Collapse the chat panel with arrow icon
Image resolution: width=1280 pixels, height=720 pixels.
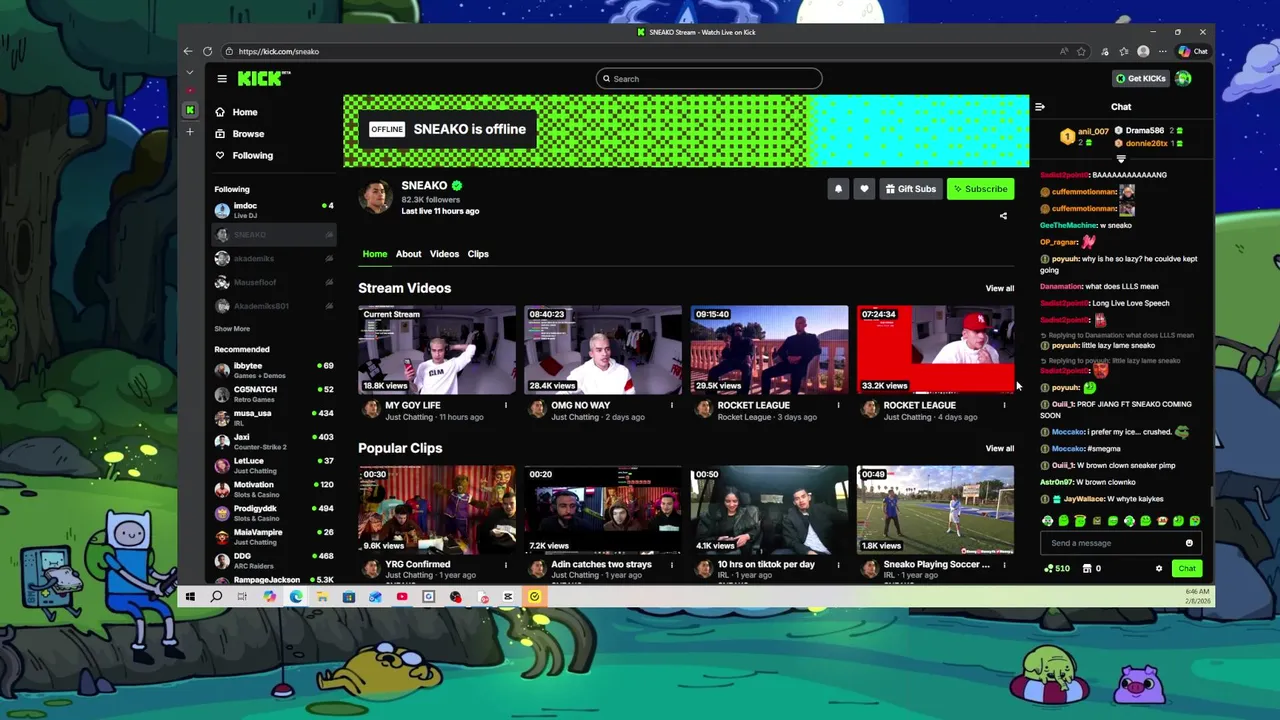click(x=1040, y=107)
